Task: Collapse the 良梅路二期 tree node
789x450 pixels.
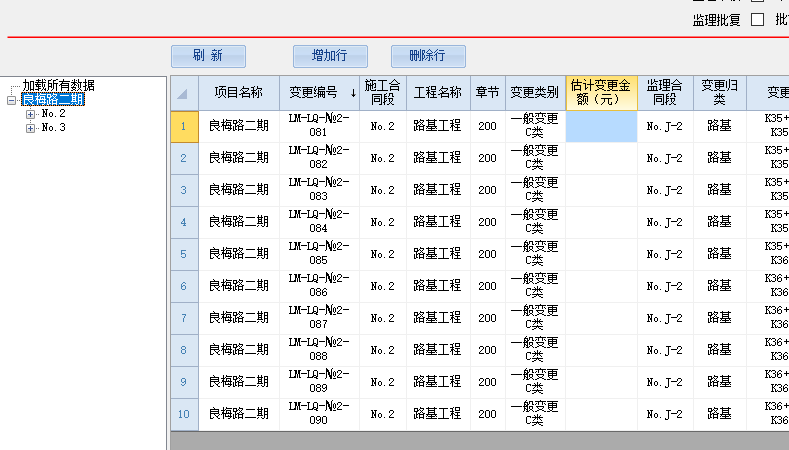Action: pos(12,100)
